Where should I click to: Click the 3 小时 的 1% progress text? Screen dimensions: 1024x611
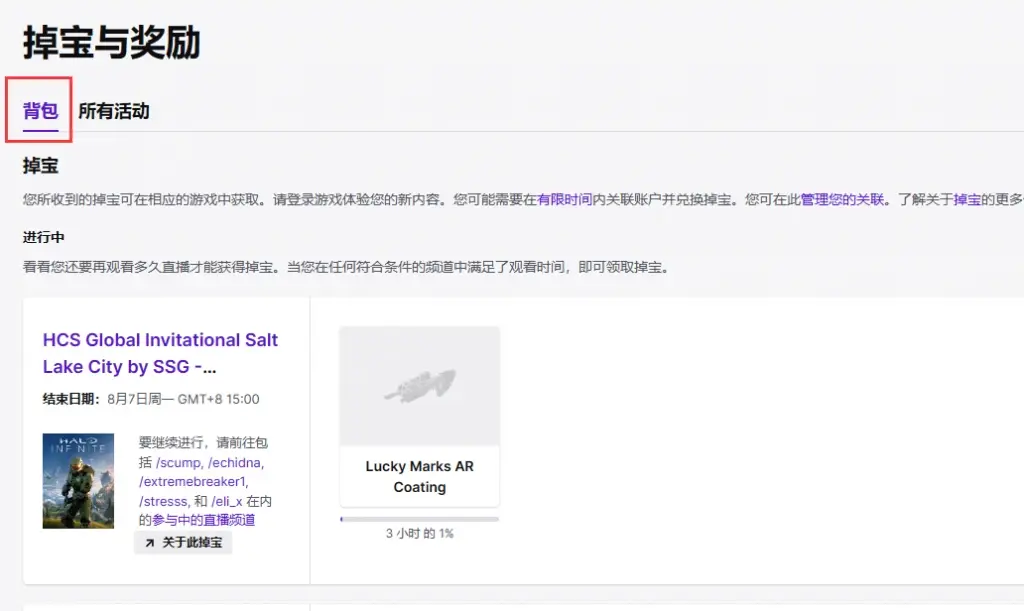(419, 534)
